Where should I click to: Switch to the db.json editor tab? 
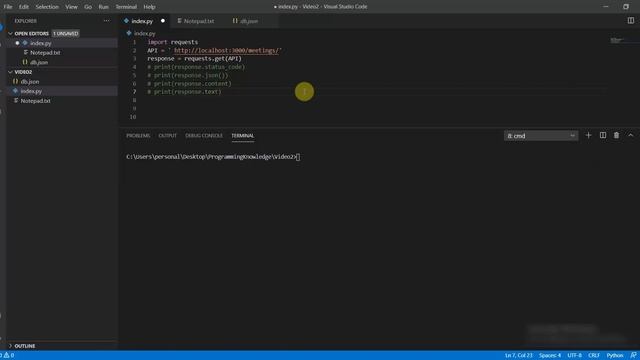[248, 21]
